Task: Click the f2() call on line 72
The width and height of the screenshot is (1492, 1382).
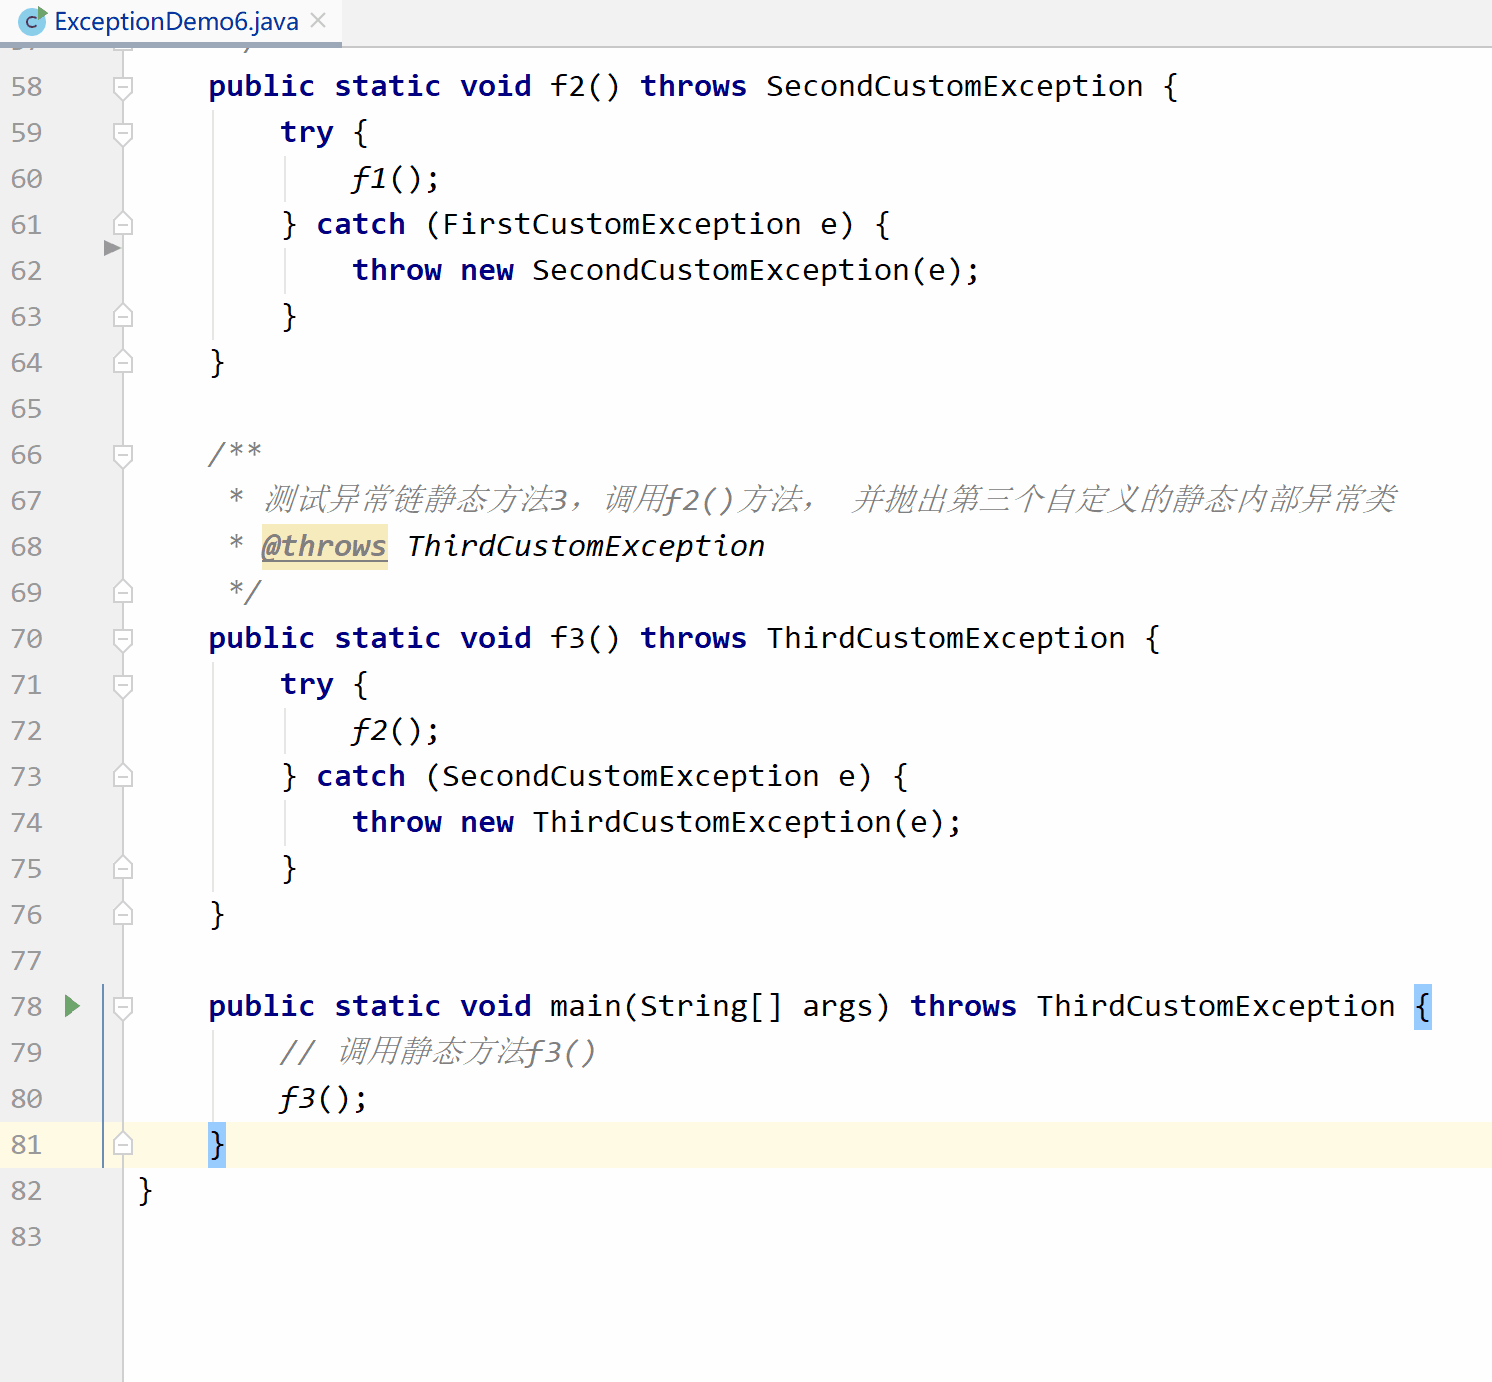Action: [x=394, y=731]
